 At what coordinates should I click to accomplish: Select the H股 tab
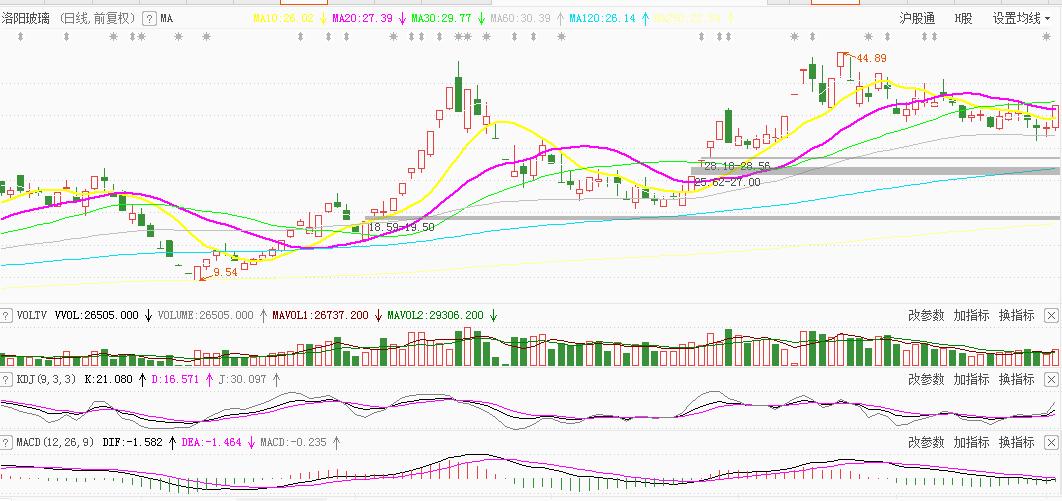click(x=964, y=18)
